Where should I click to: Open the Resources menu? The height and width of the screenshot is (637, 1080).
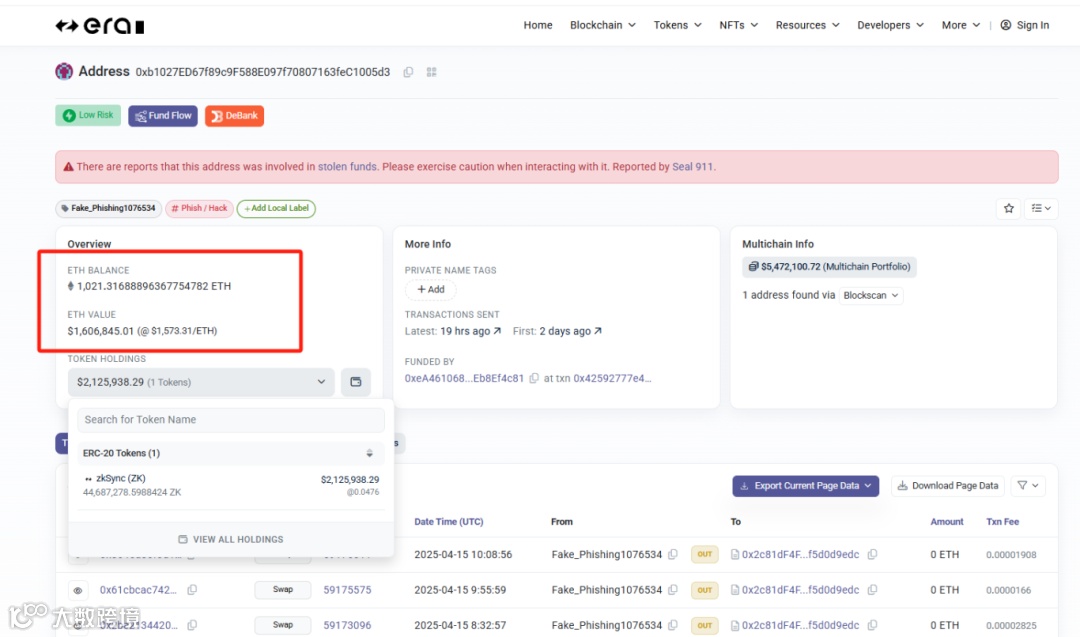coord(807,25)
